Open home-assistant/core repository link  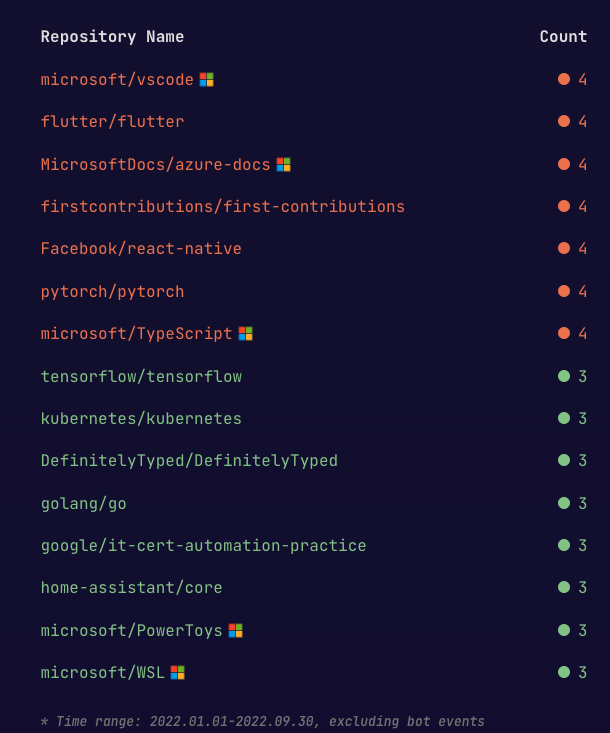tap(131, 588)
